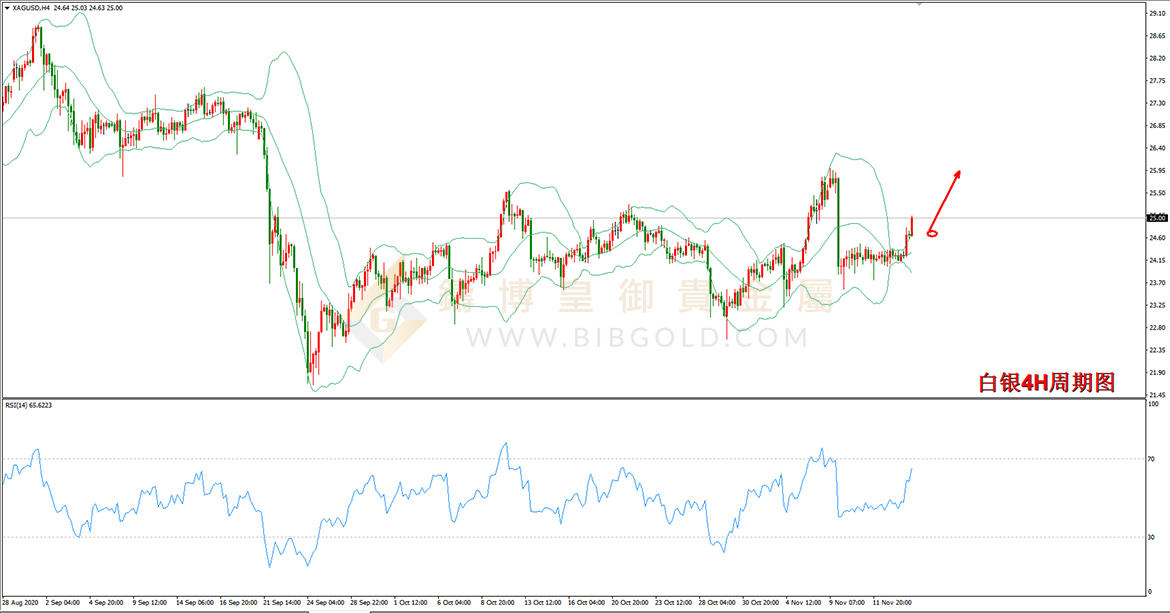Click the 25.95 price scale label
Image resolution: width=1170 pixels, height=613 pixels.
tap(1157, 170)
